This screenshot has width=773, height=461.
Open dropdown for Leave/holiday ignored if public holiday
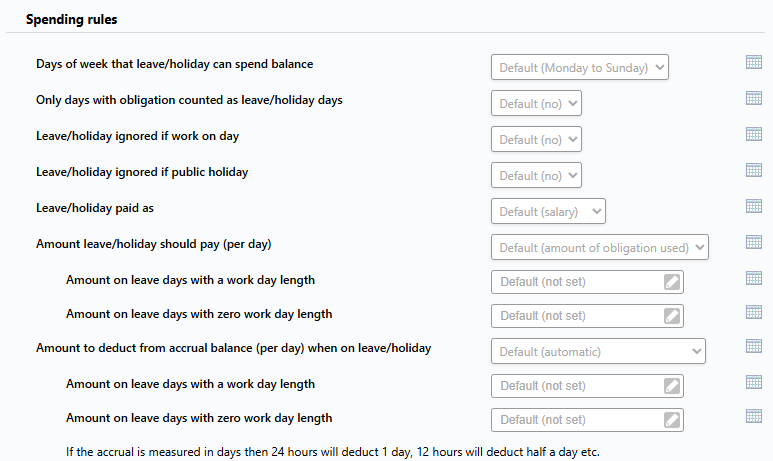[x=536, y=175]
